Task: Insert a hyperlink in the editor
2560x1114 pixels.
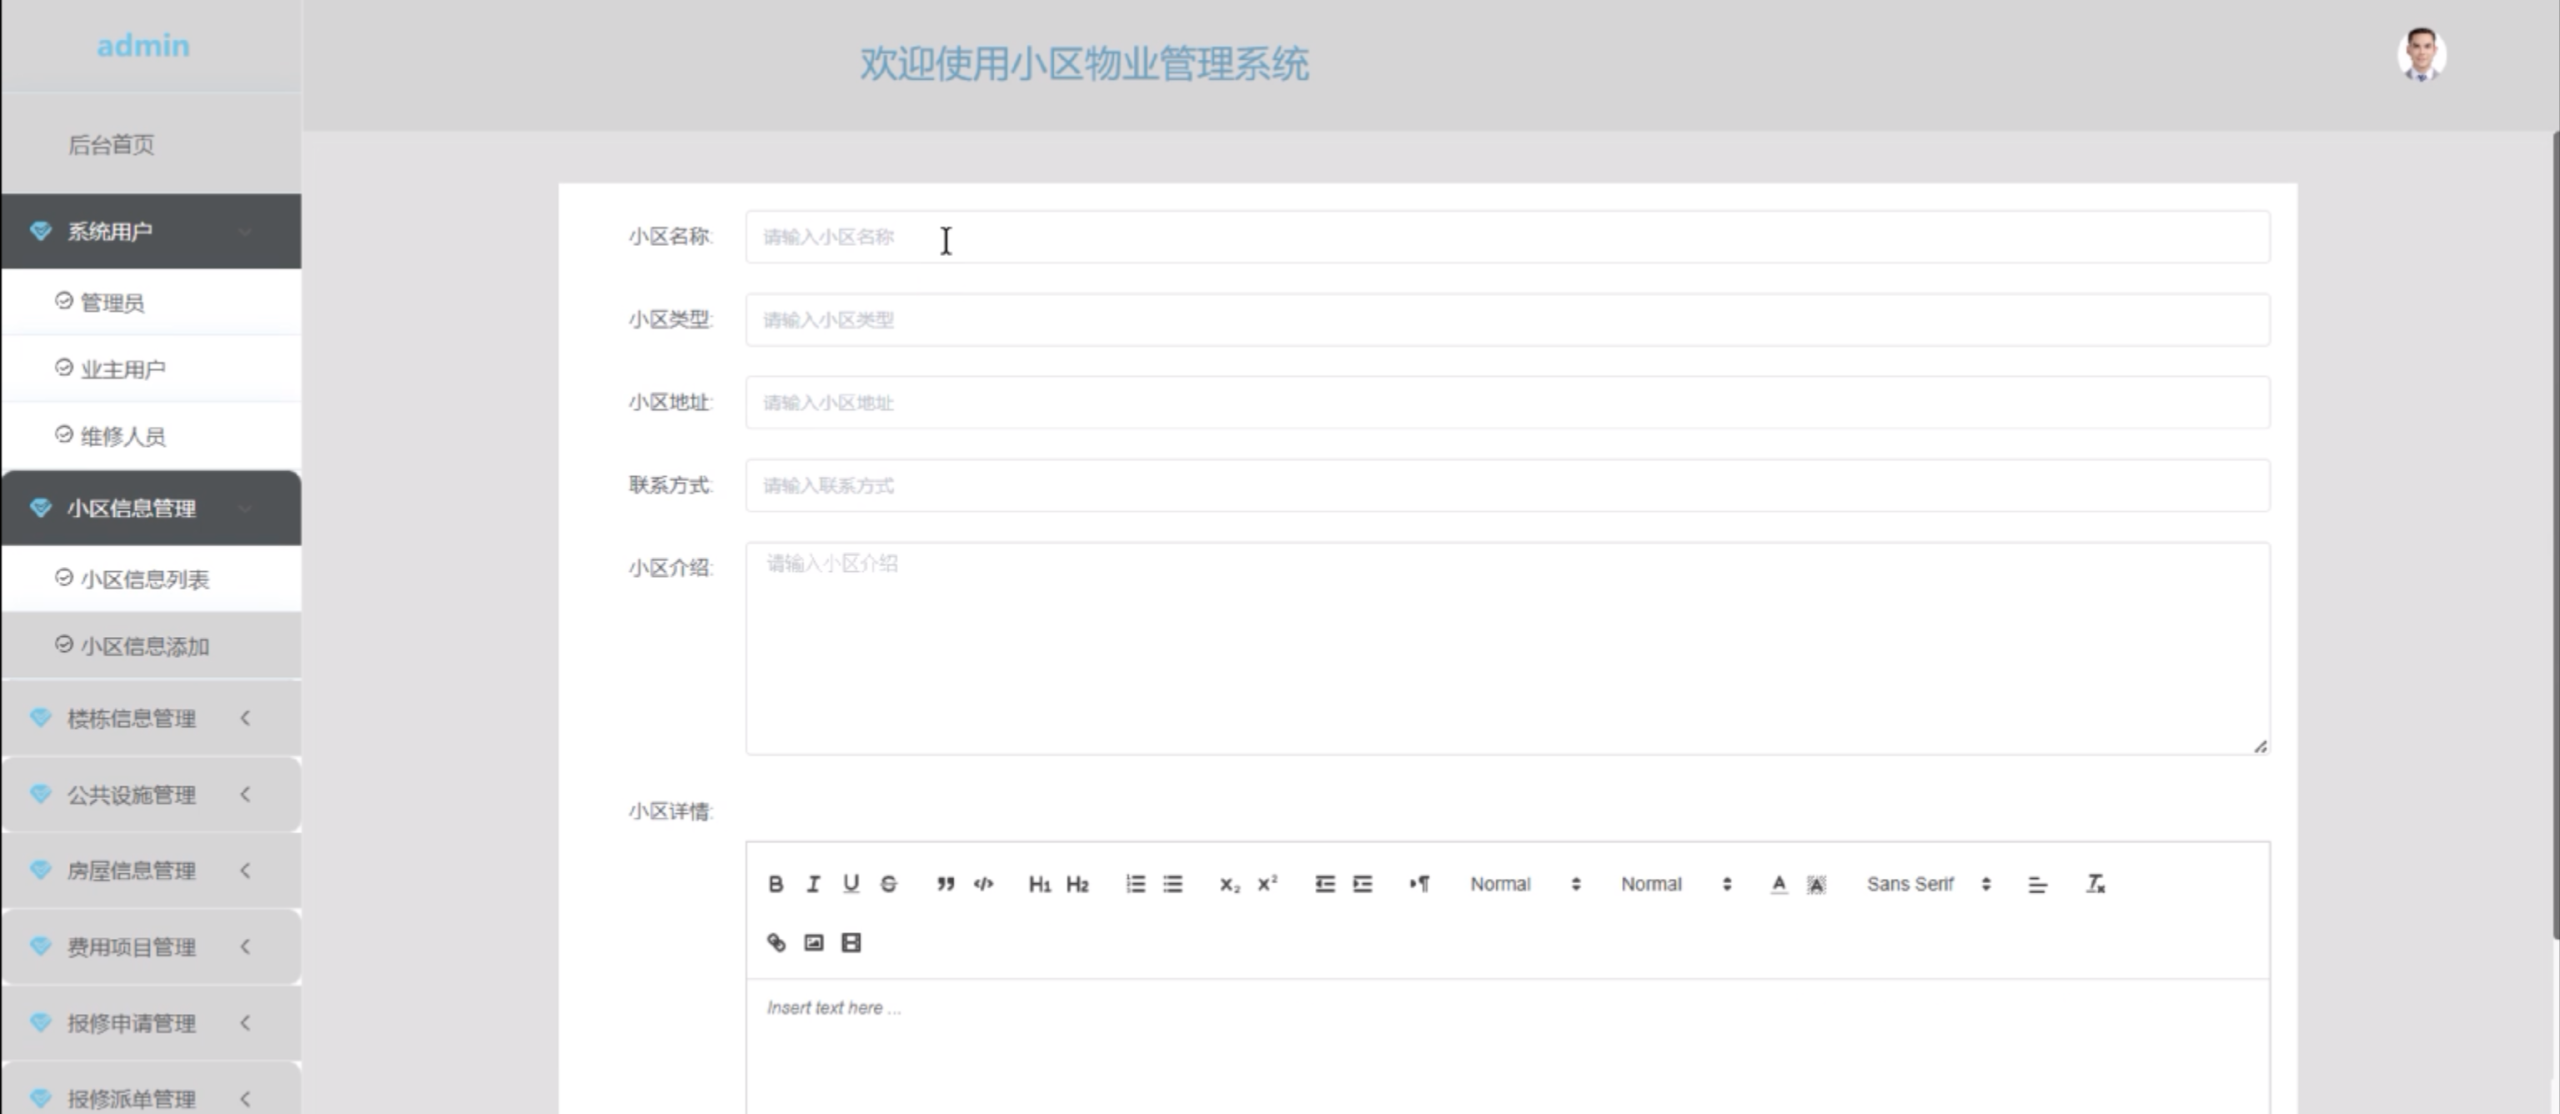Action: (775, 941)
